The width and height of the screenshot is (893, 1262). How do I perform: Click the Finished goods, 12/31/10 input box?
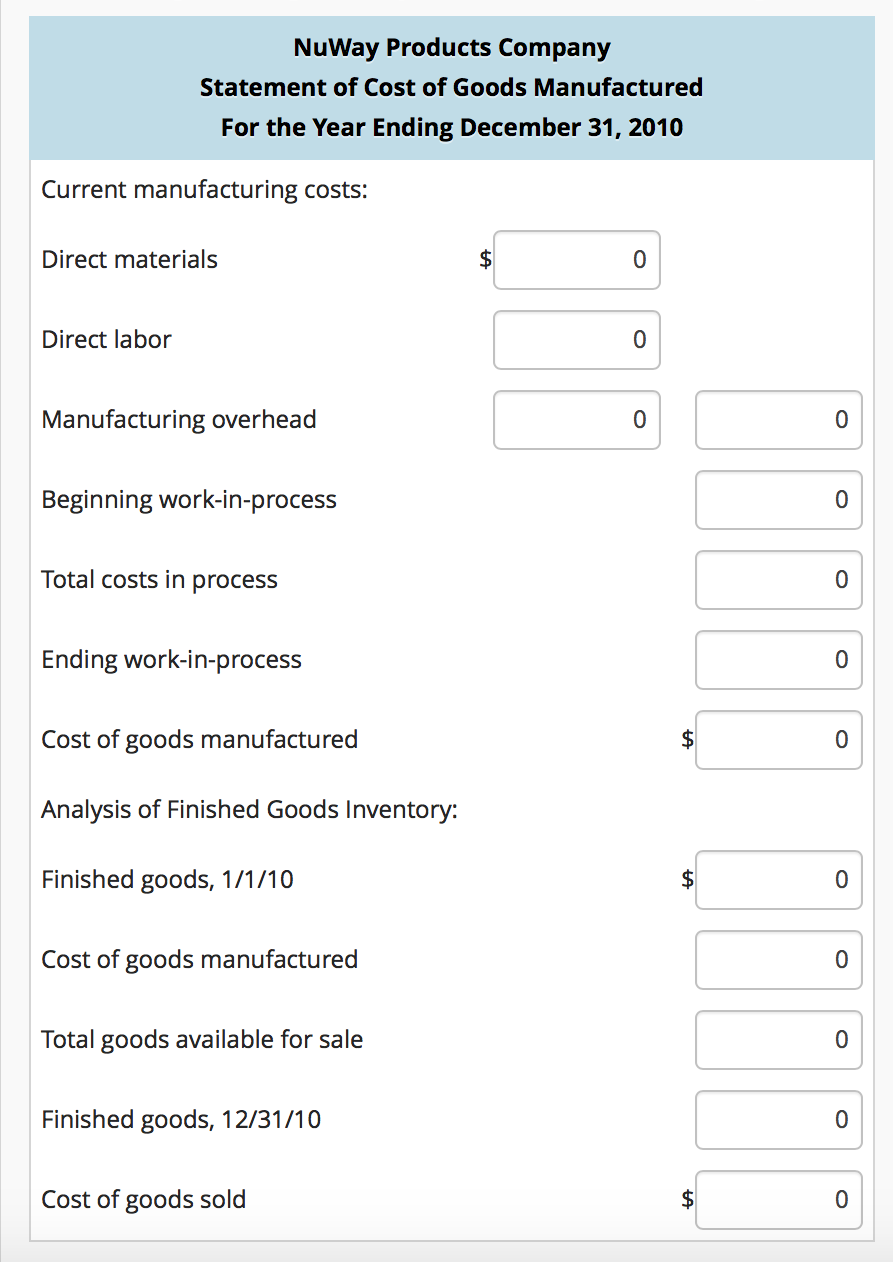pyautogui.click(x=779, y=1120)
